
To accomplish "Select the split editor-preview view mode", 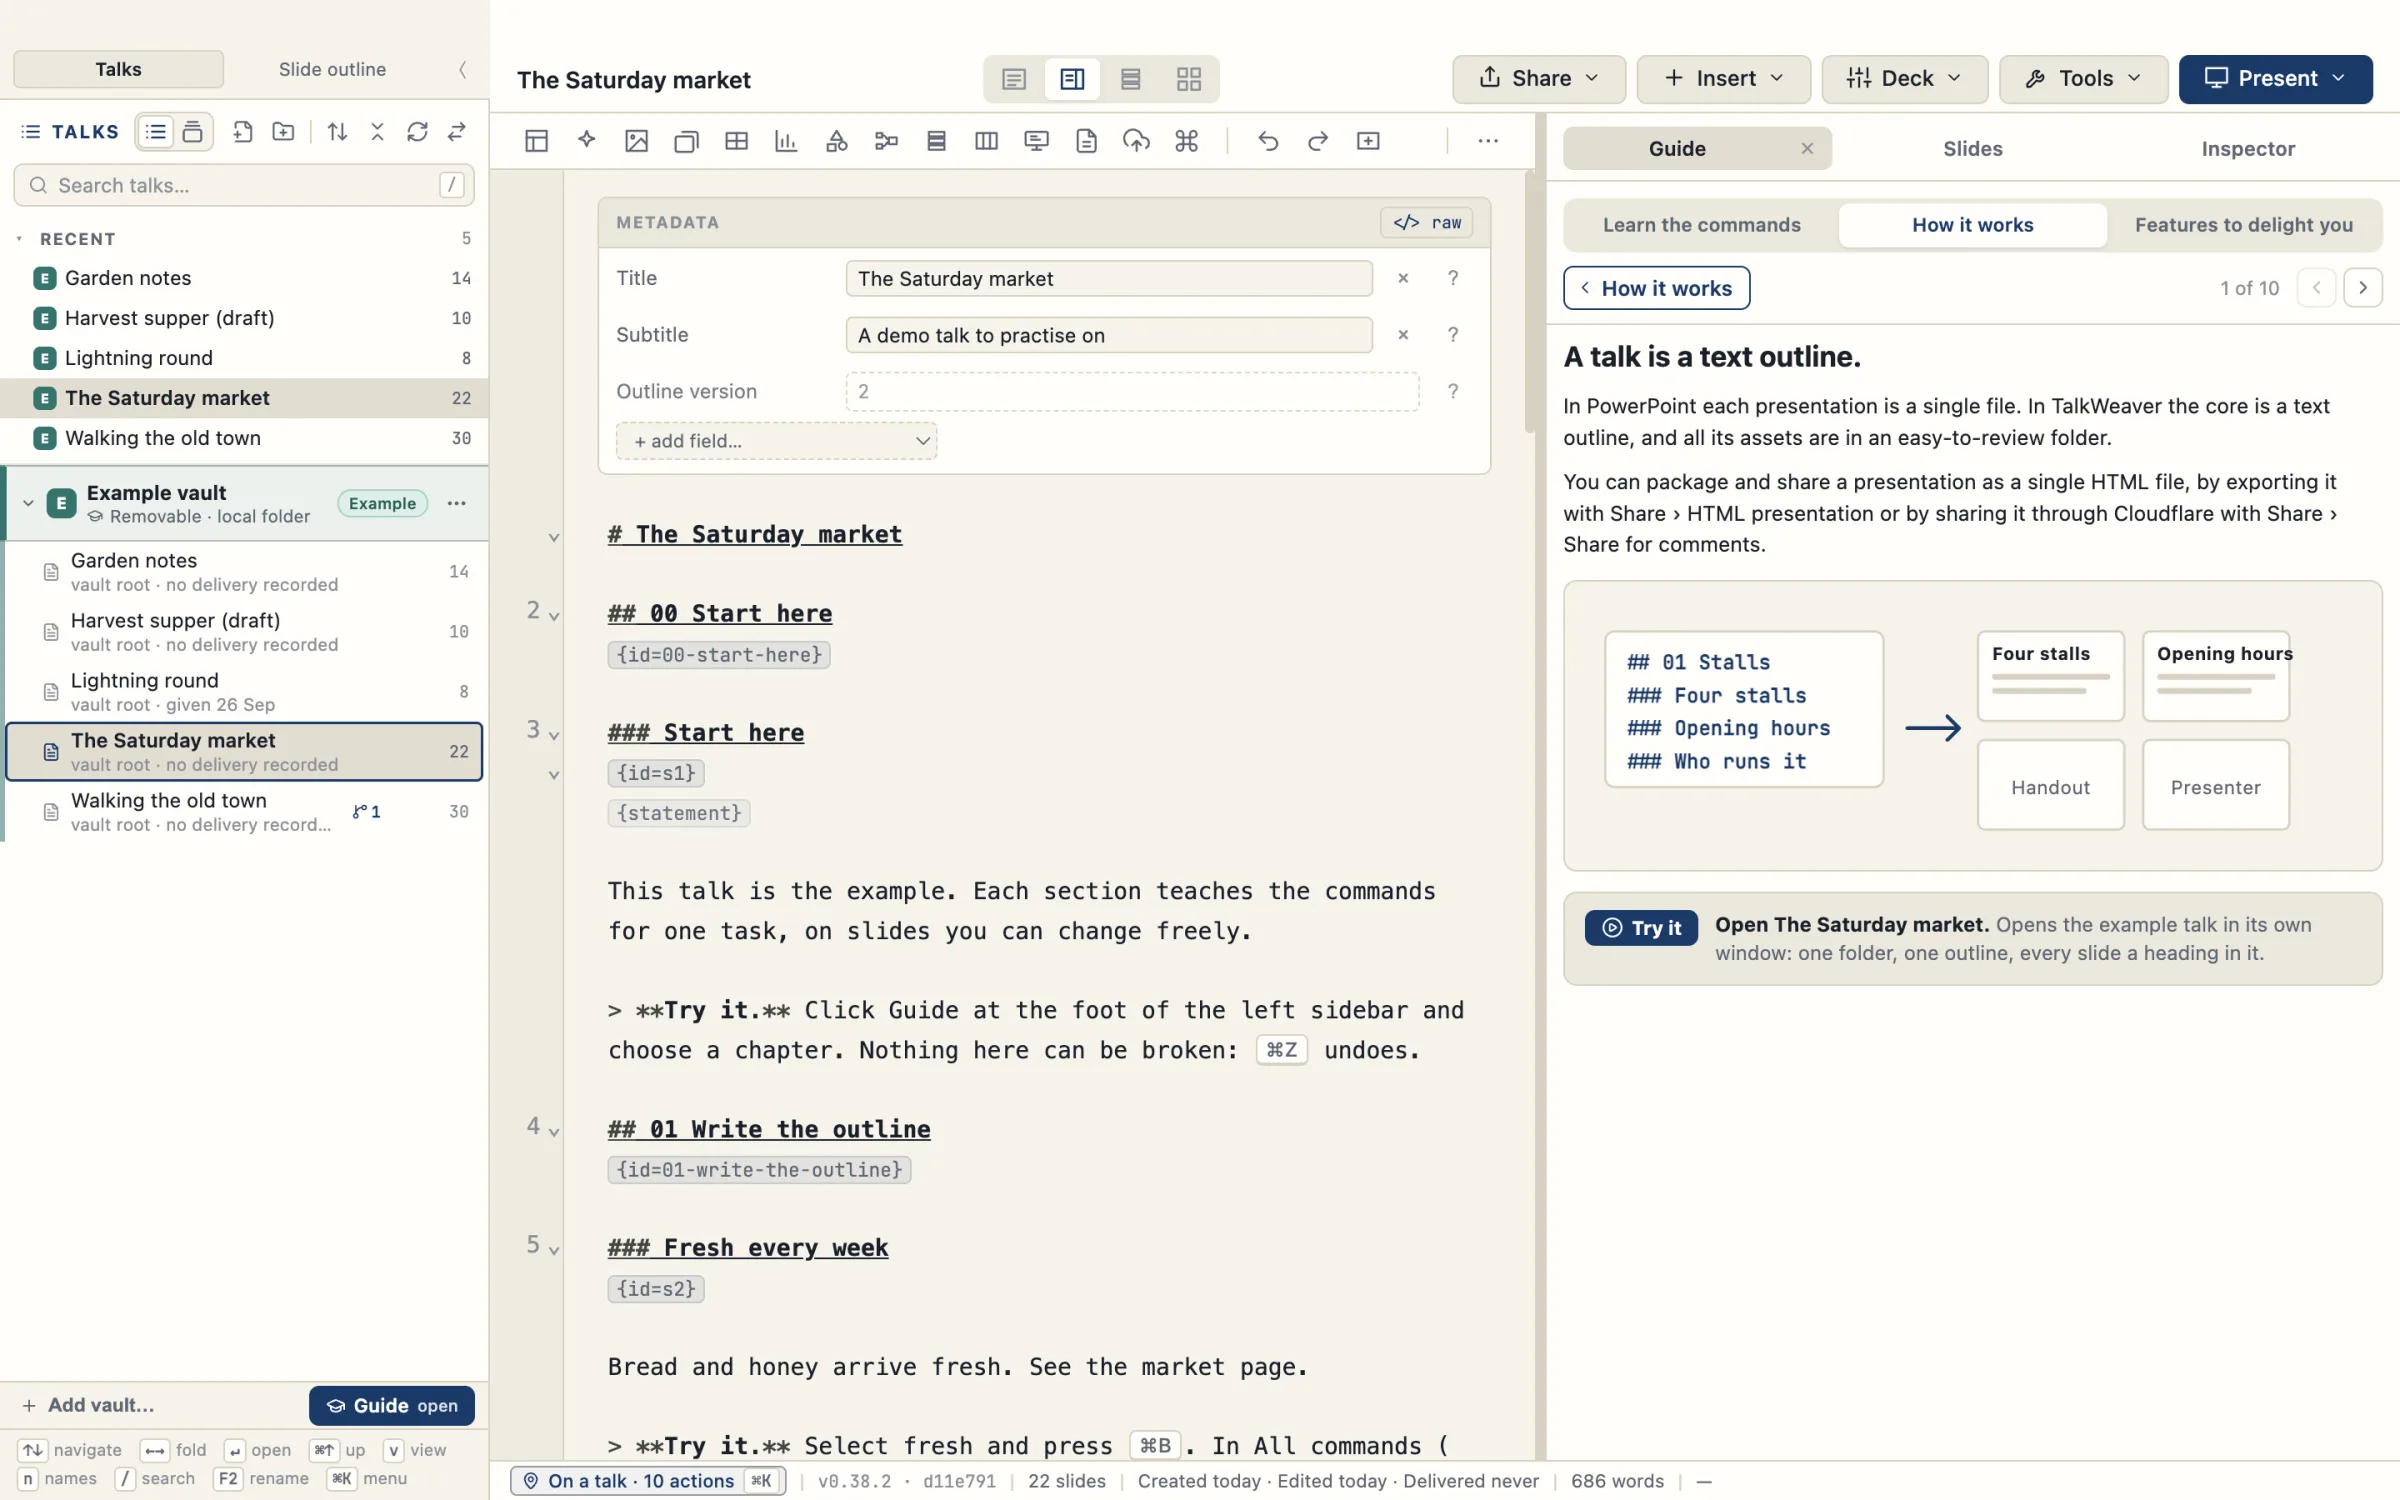I will (x=1072, y=79).
